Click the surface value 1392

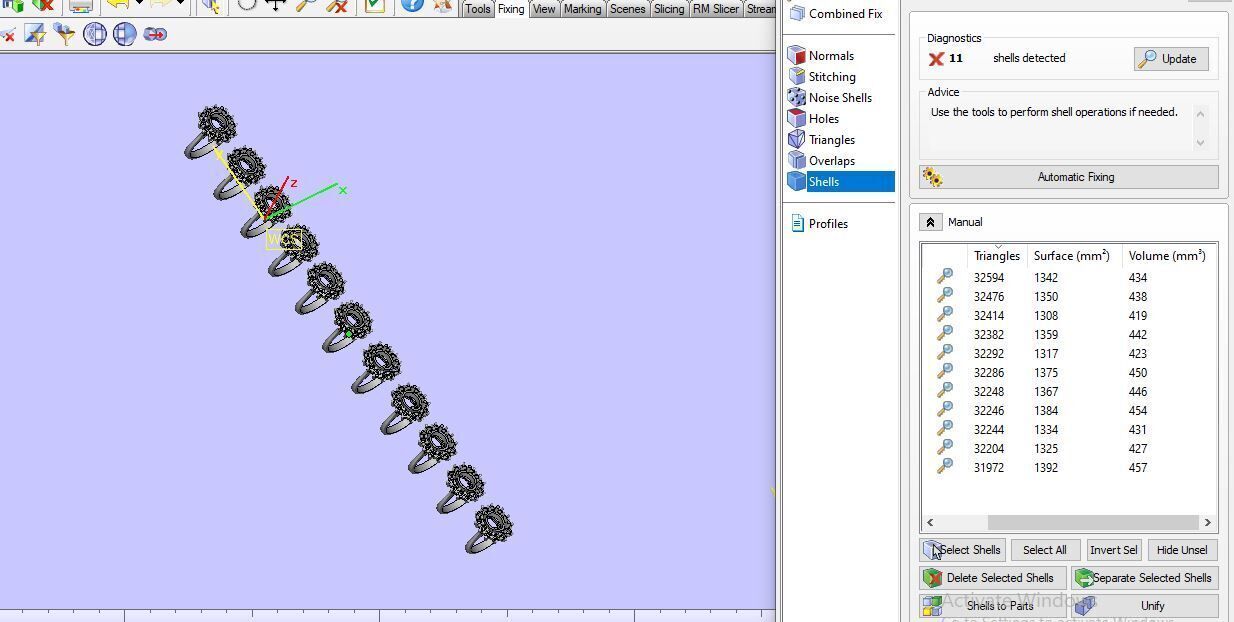click(1046, 468)
